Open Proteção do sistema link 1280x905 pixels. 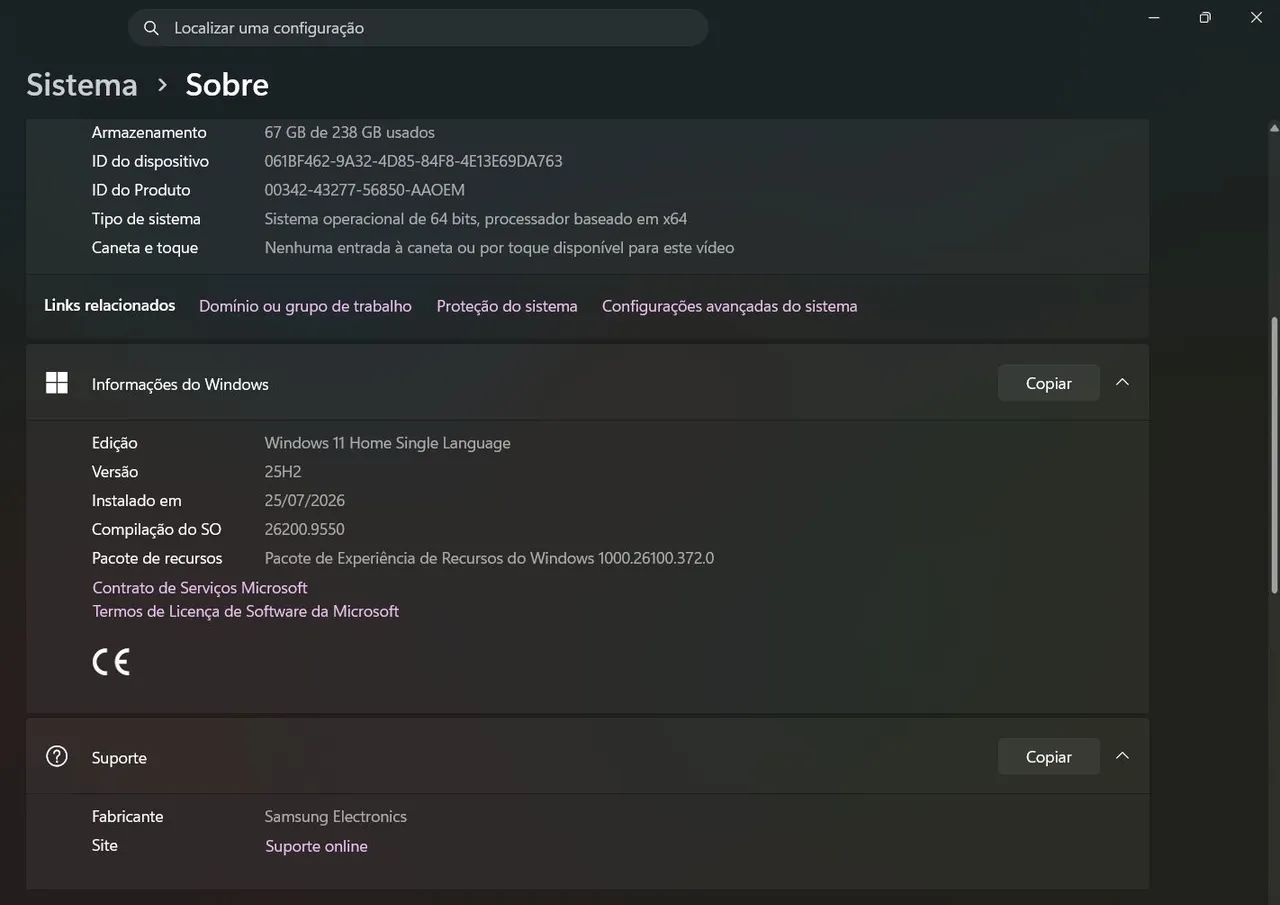click(507, 306)
